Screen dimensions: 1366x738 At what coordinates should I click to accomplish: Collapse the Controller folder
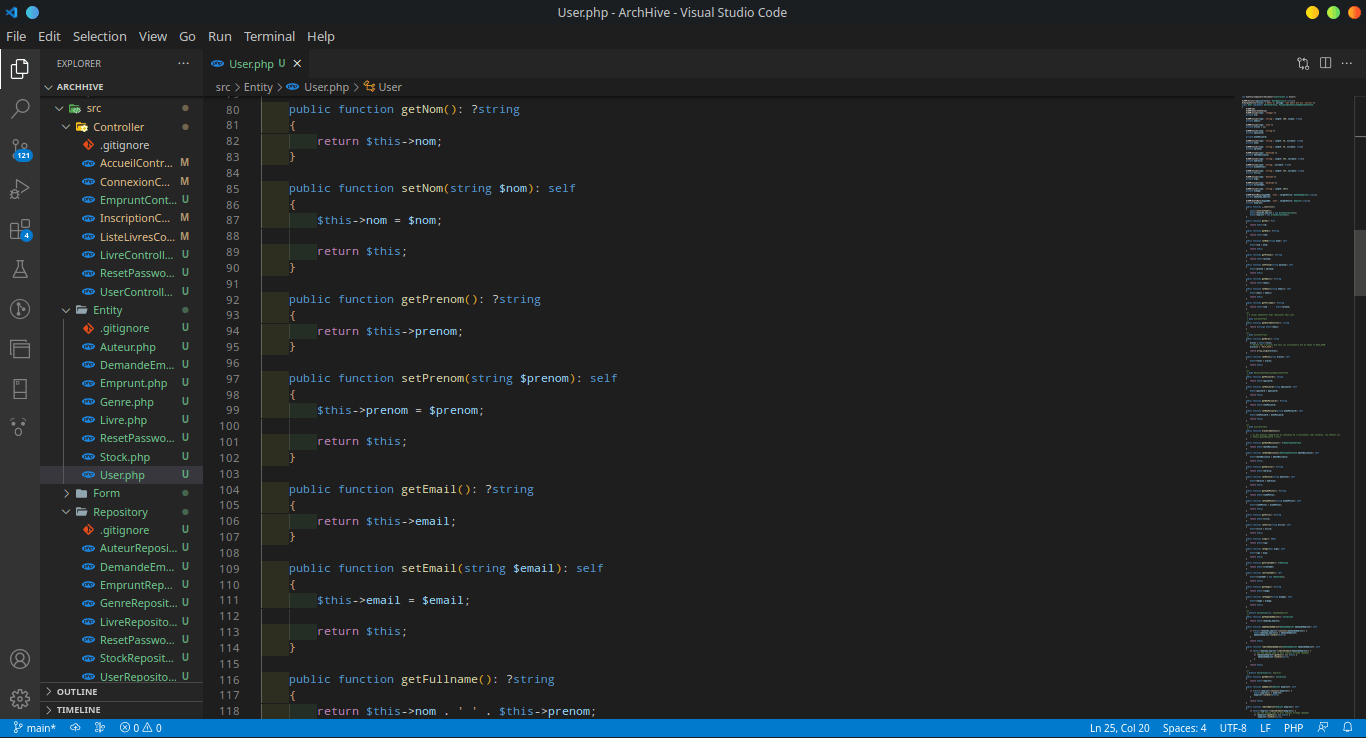(118, 127)
